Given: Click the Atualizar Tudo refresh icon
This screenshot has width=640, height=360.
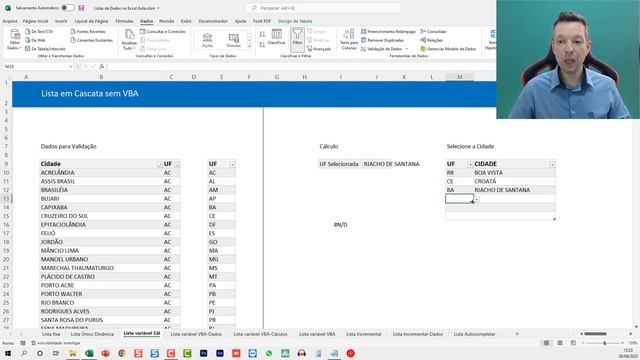Looking at the screenshot, I should tap(129, 40).
